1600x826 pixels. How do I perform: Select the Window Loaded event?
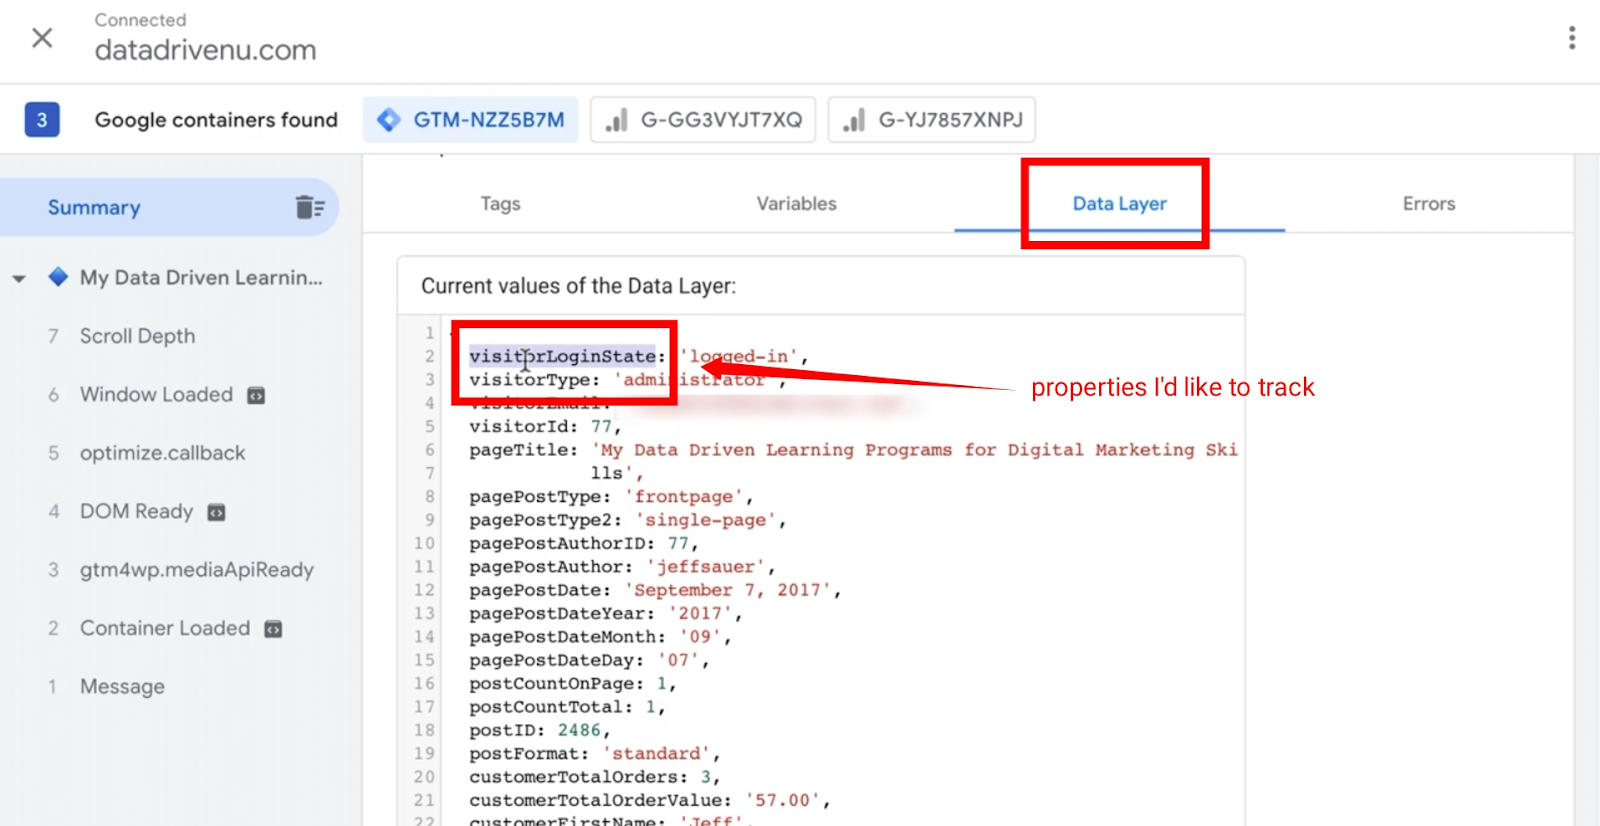[156, 395]
